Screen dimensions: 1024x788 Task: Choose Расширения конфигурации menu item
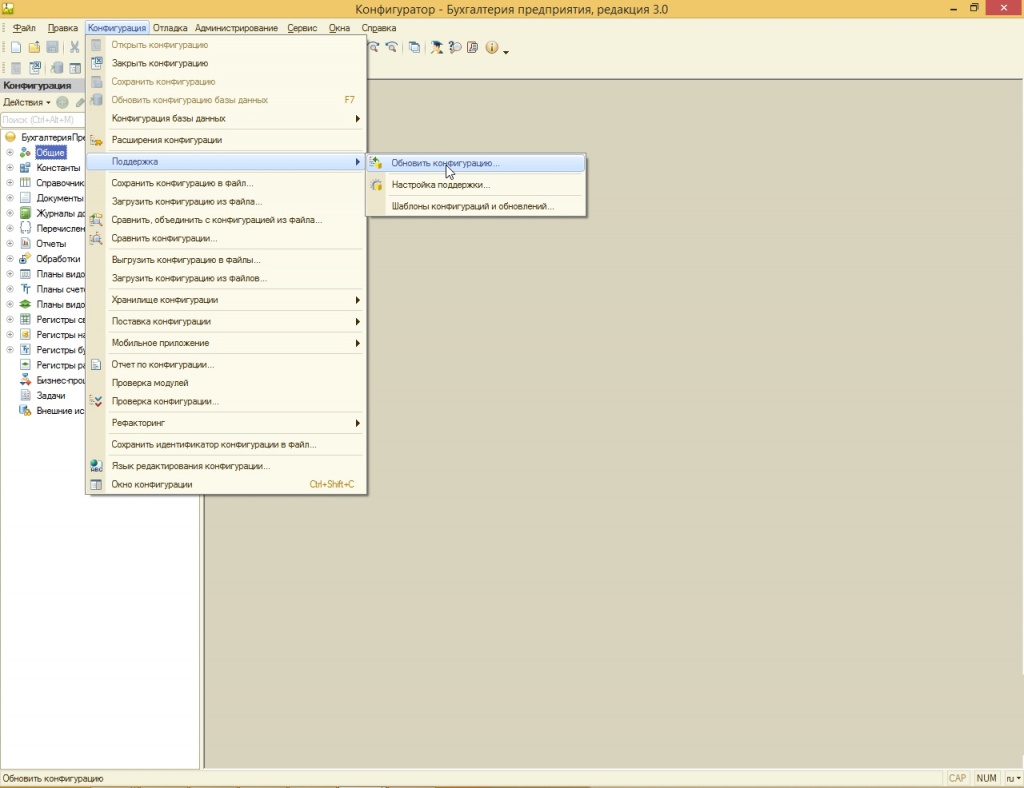point(226,140)
